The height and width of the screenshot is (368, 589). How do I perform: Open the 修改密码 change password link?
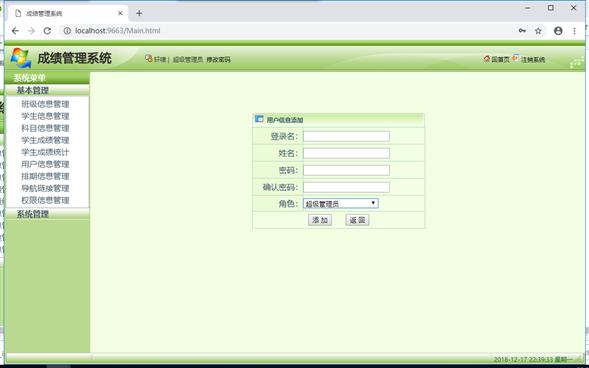point(218,59)
